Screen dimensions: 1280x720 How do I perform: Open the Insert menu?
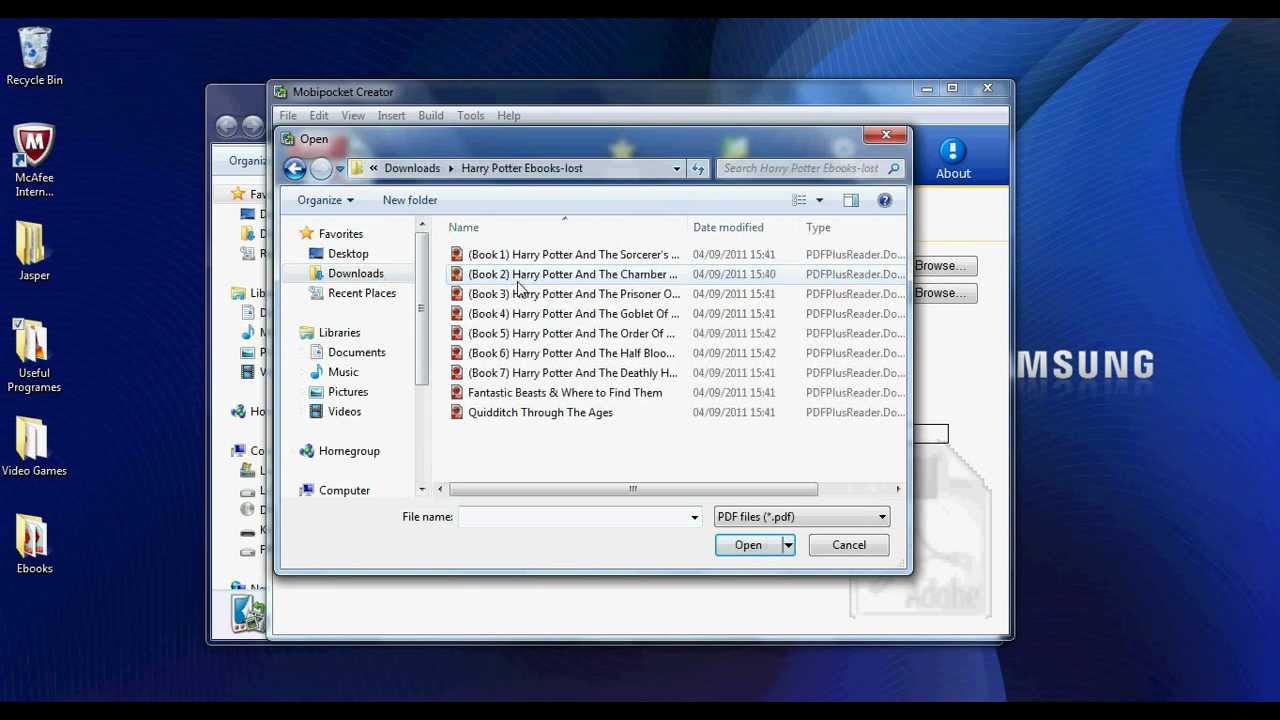click(391, 116)
